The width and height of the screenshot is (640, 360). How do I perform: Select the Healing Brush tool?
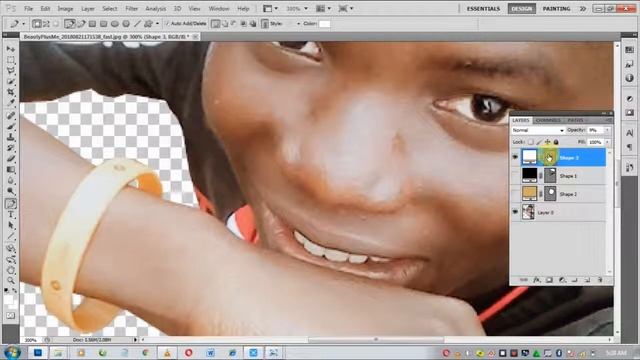pyautogui.click(x=11, y=116)
